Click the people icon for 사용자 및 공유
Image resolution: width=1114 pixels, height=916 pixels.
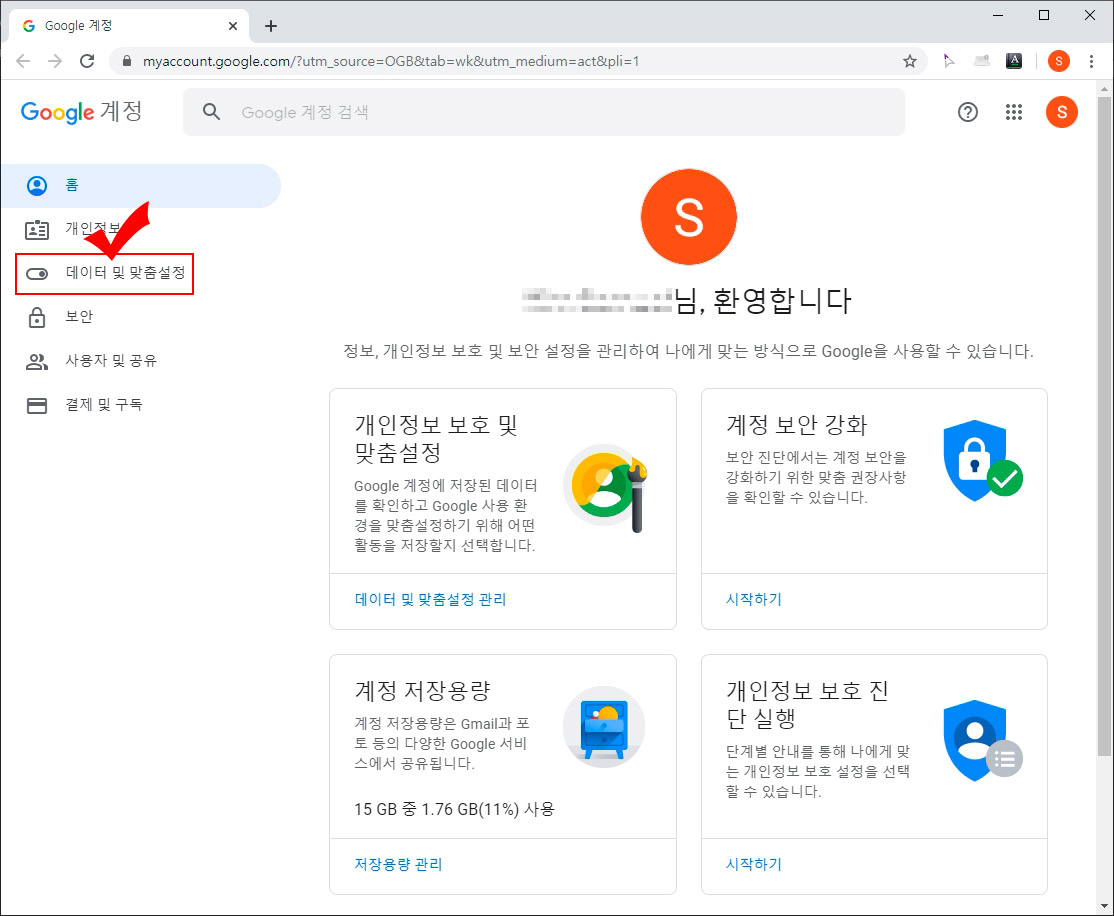coord(37,362)
